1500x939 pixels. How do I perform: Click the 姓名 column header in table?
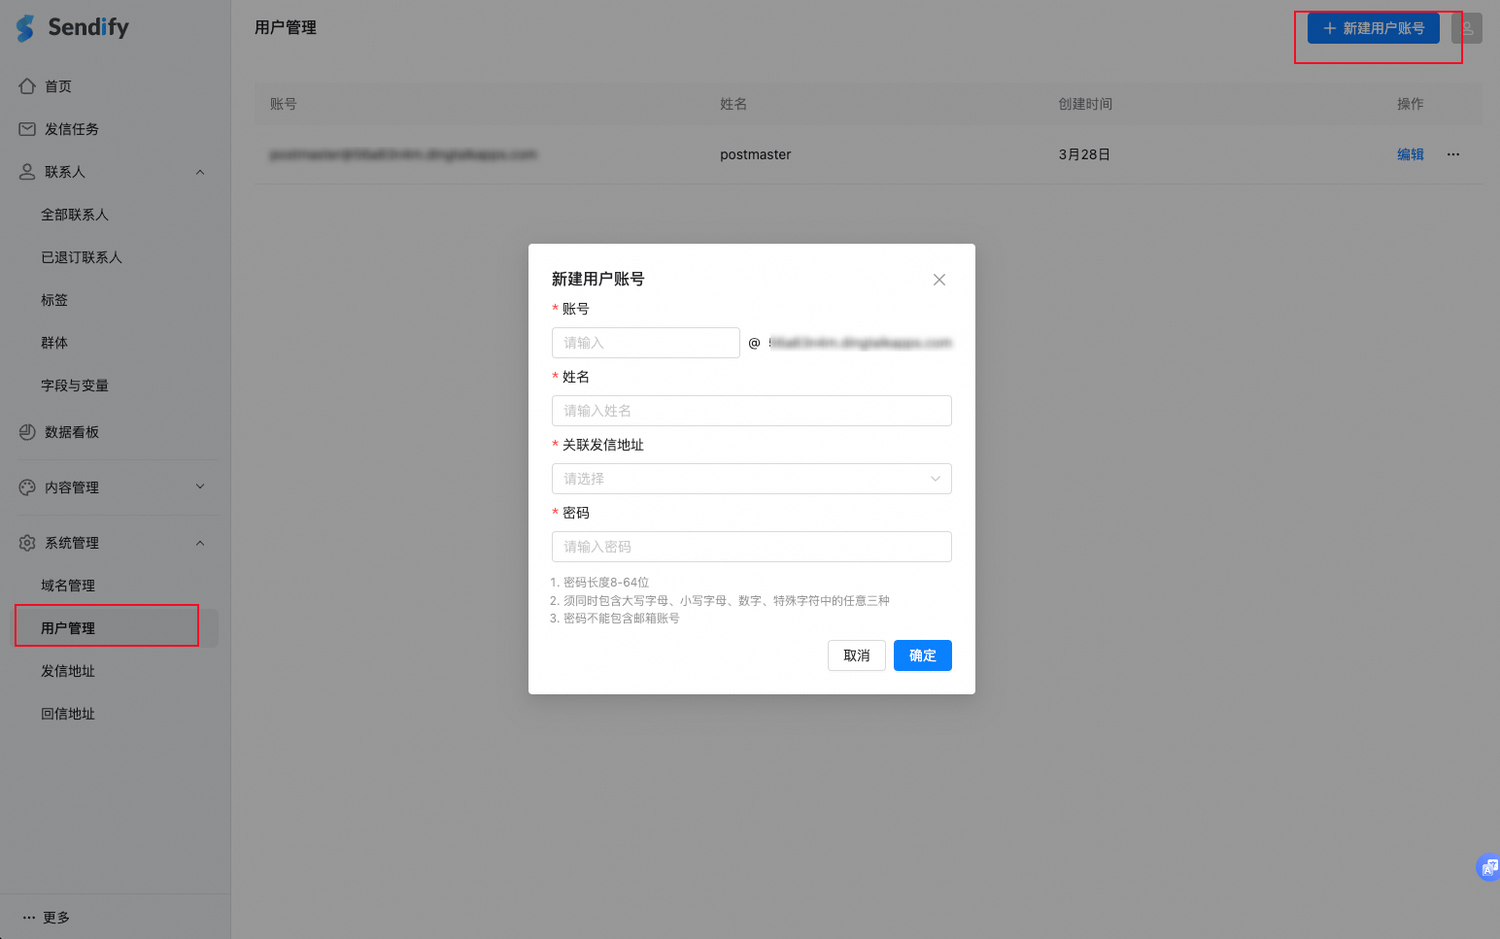(x=733, y=104)
